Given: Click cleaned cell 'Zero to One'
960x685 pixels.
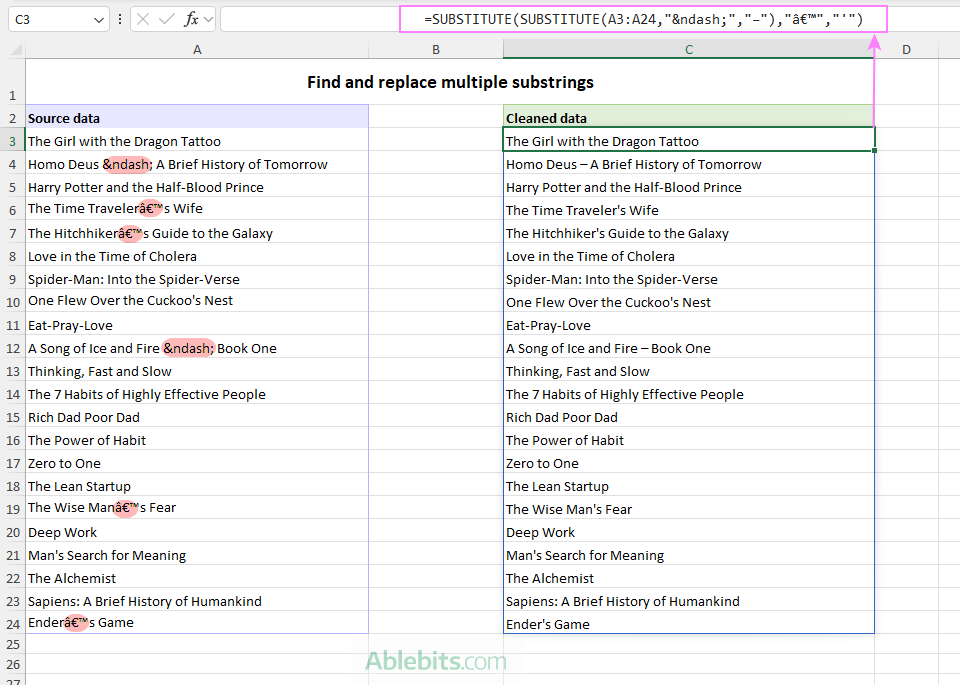Looking at the screenshot, I should coord(689,462).
